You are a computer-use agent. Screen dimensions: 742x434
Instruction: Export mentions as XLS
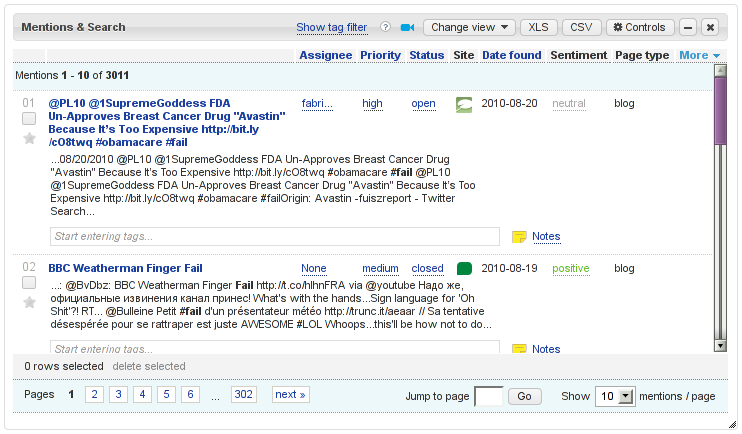pyautogui.click(x=539, y=27)
